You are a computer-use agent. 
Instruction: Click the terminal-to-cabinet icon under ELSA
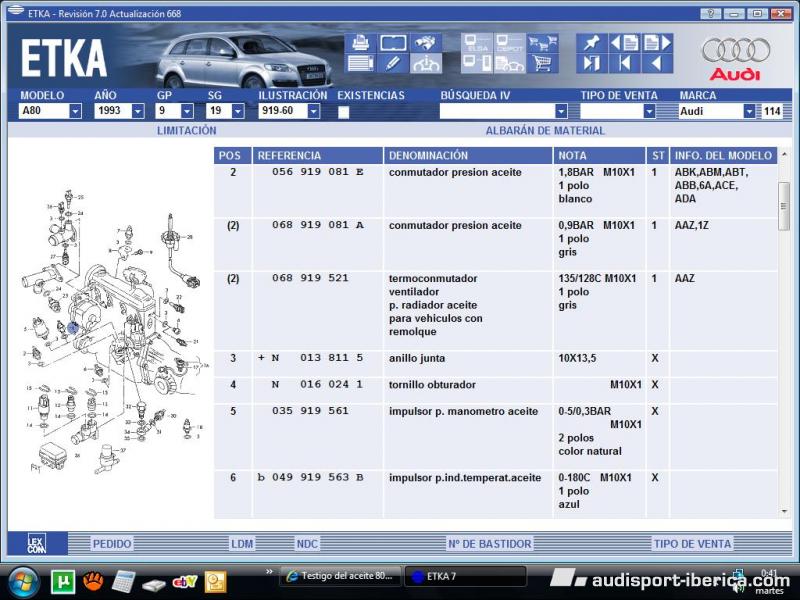click(477, 63)
